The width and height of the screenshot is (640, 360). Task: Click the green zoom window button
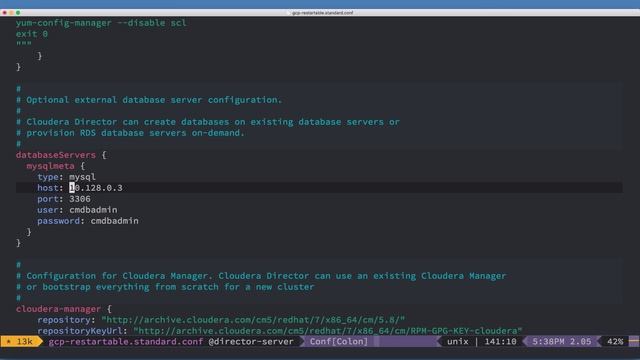click(x=18, y=13)
